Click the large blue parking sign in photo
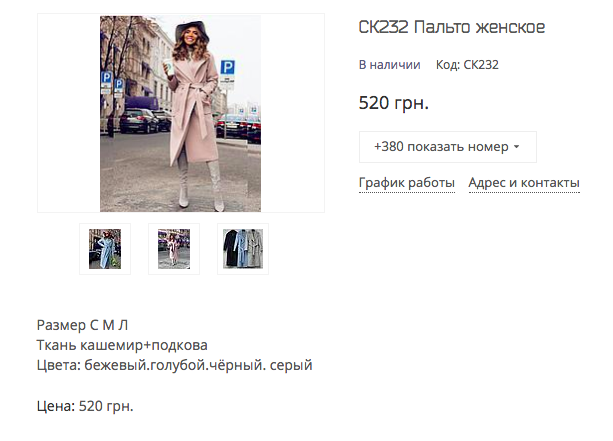 point(228,67)
